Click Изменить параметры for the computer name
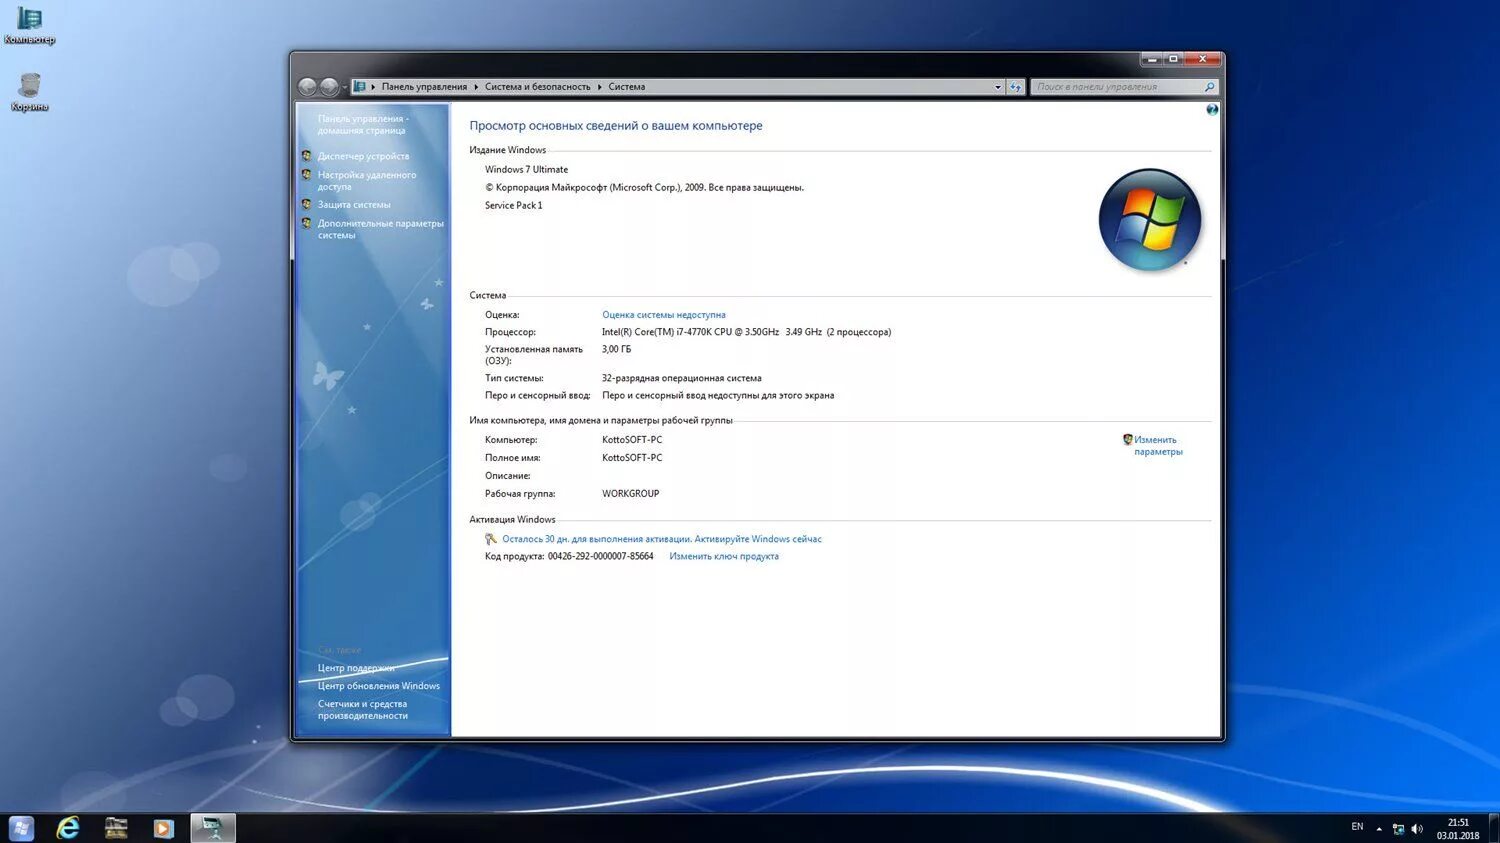Screen dimensions: 1500x843 [x=1158, y=446]
